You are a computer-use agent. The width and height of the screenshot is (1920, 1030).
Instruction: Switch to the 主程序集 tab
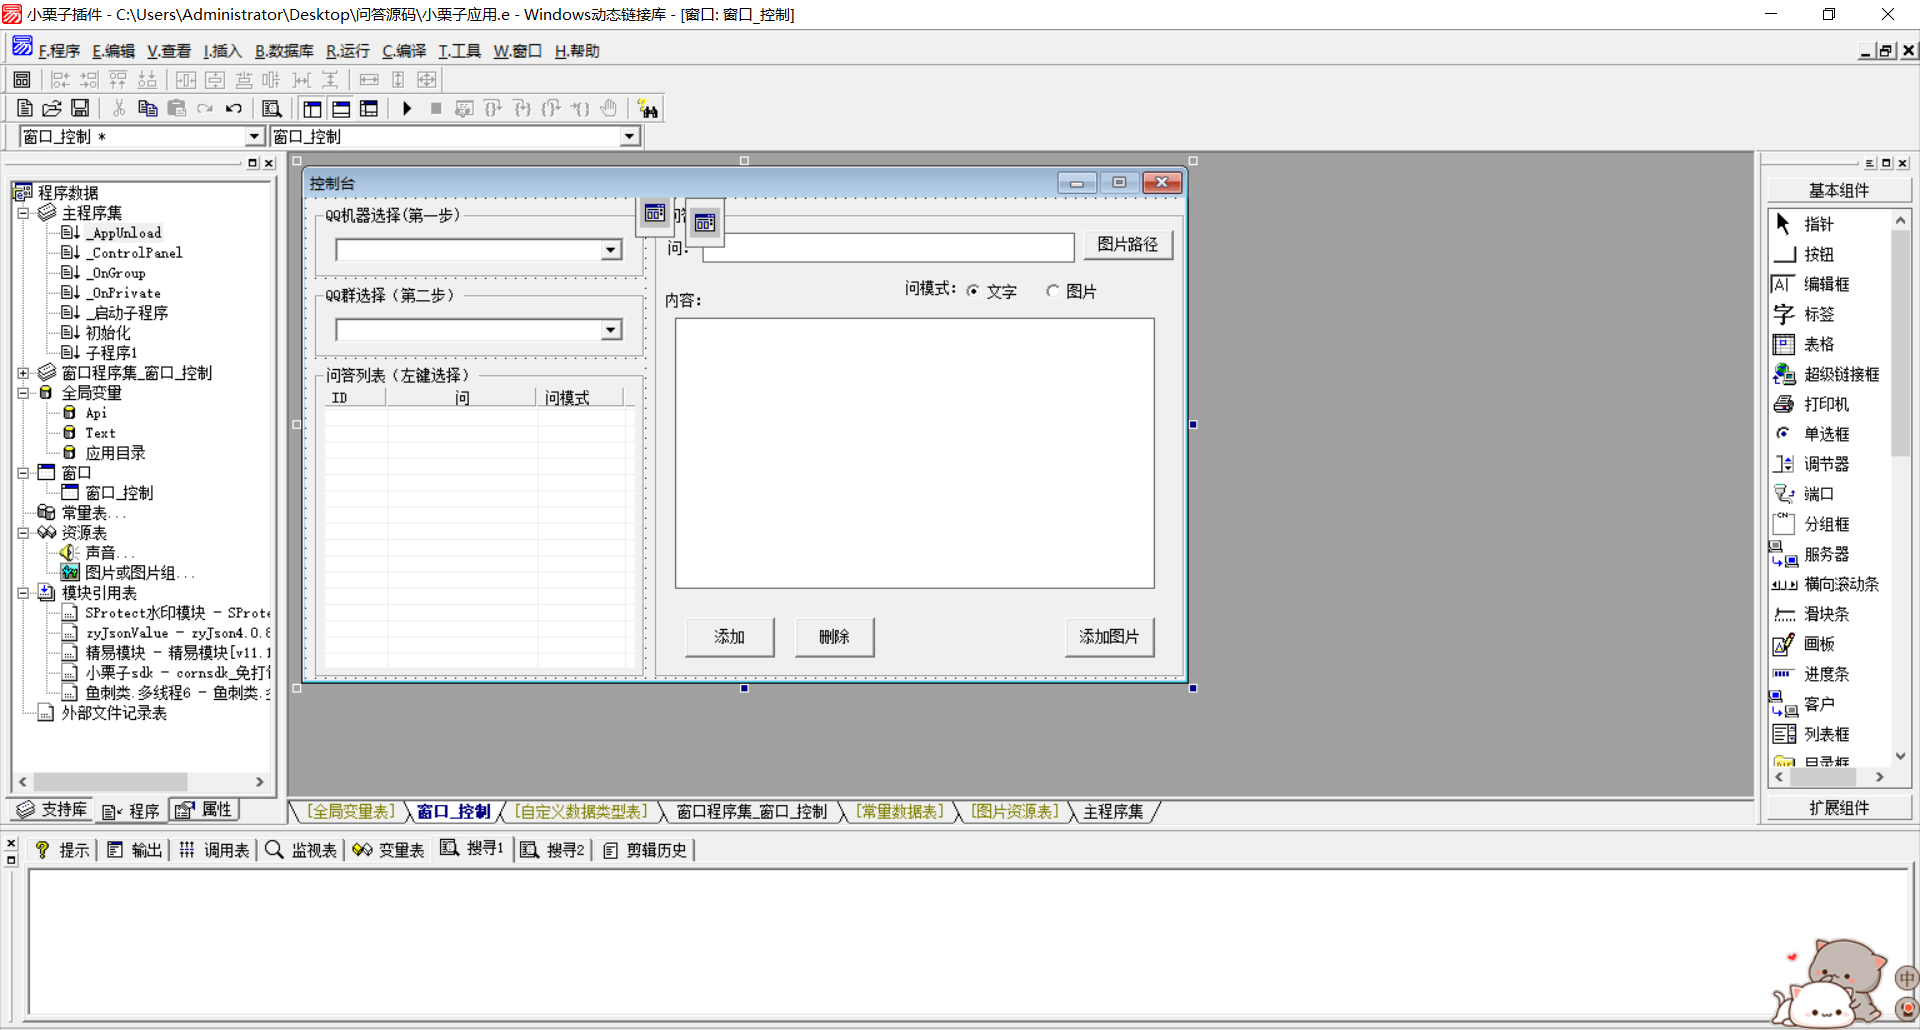[x=1112, y=811]
